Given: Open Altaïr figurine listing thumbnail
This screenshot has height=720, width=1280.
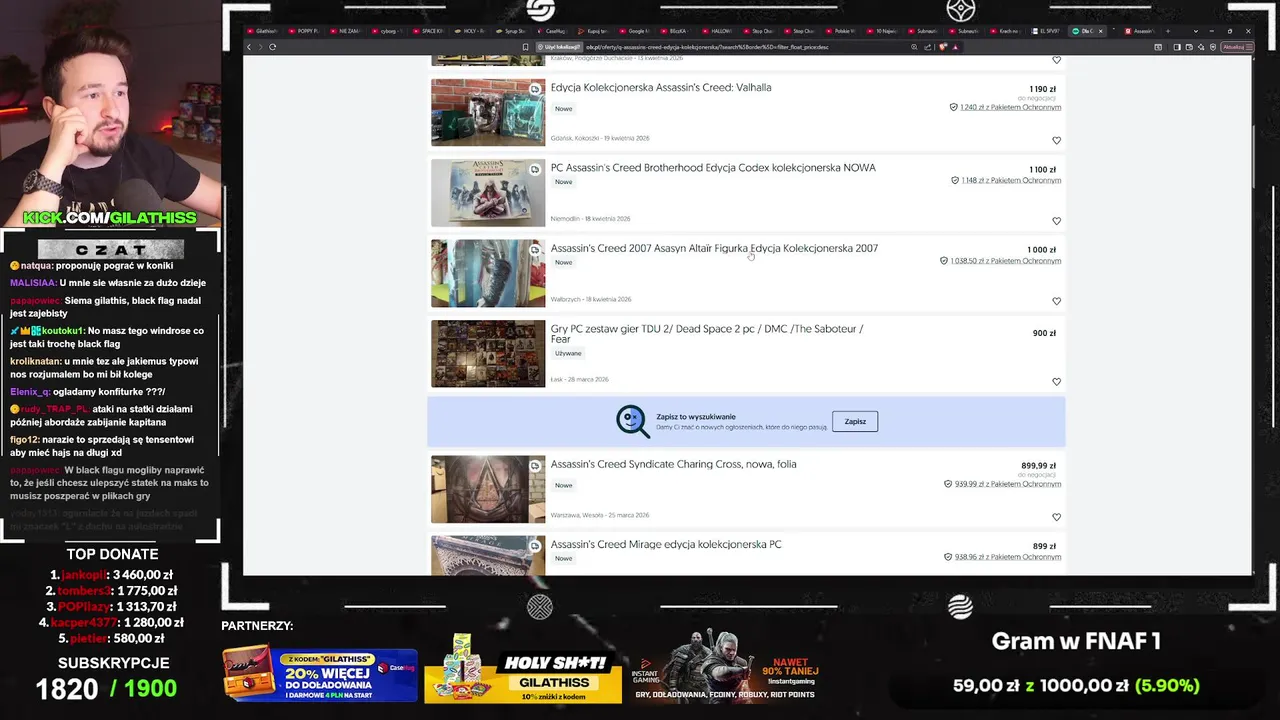Looking at the screenshot, I should pos(488,273).
